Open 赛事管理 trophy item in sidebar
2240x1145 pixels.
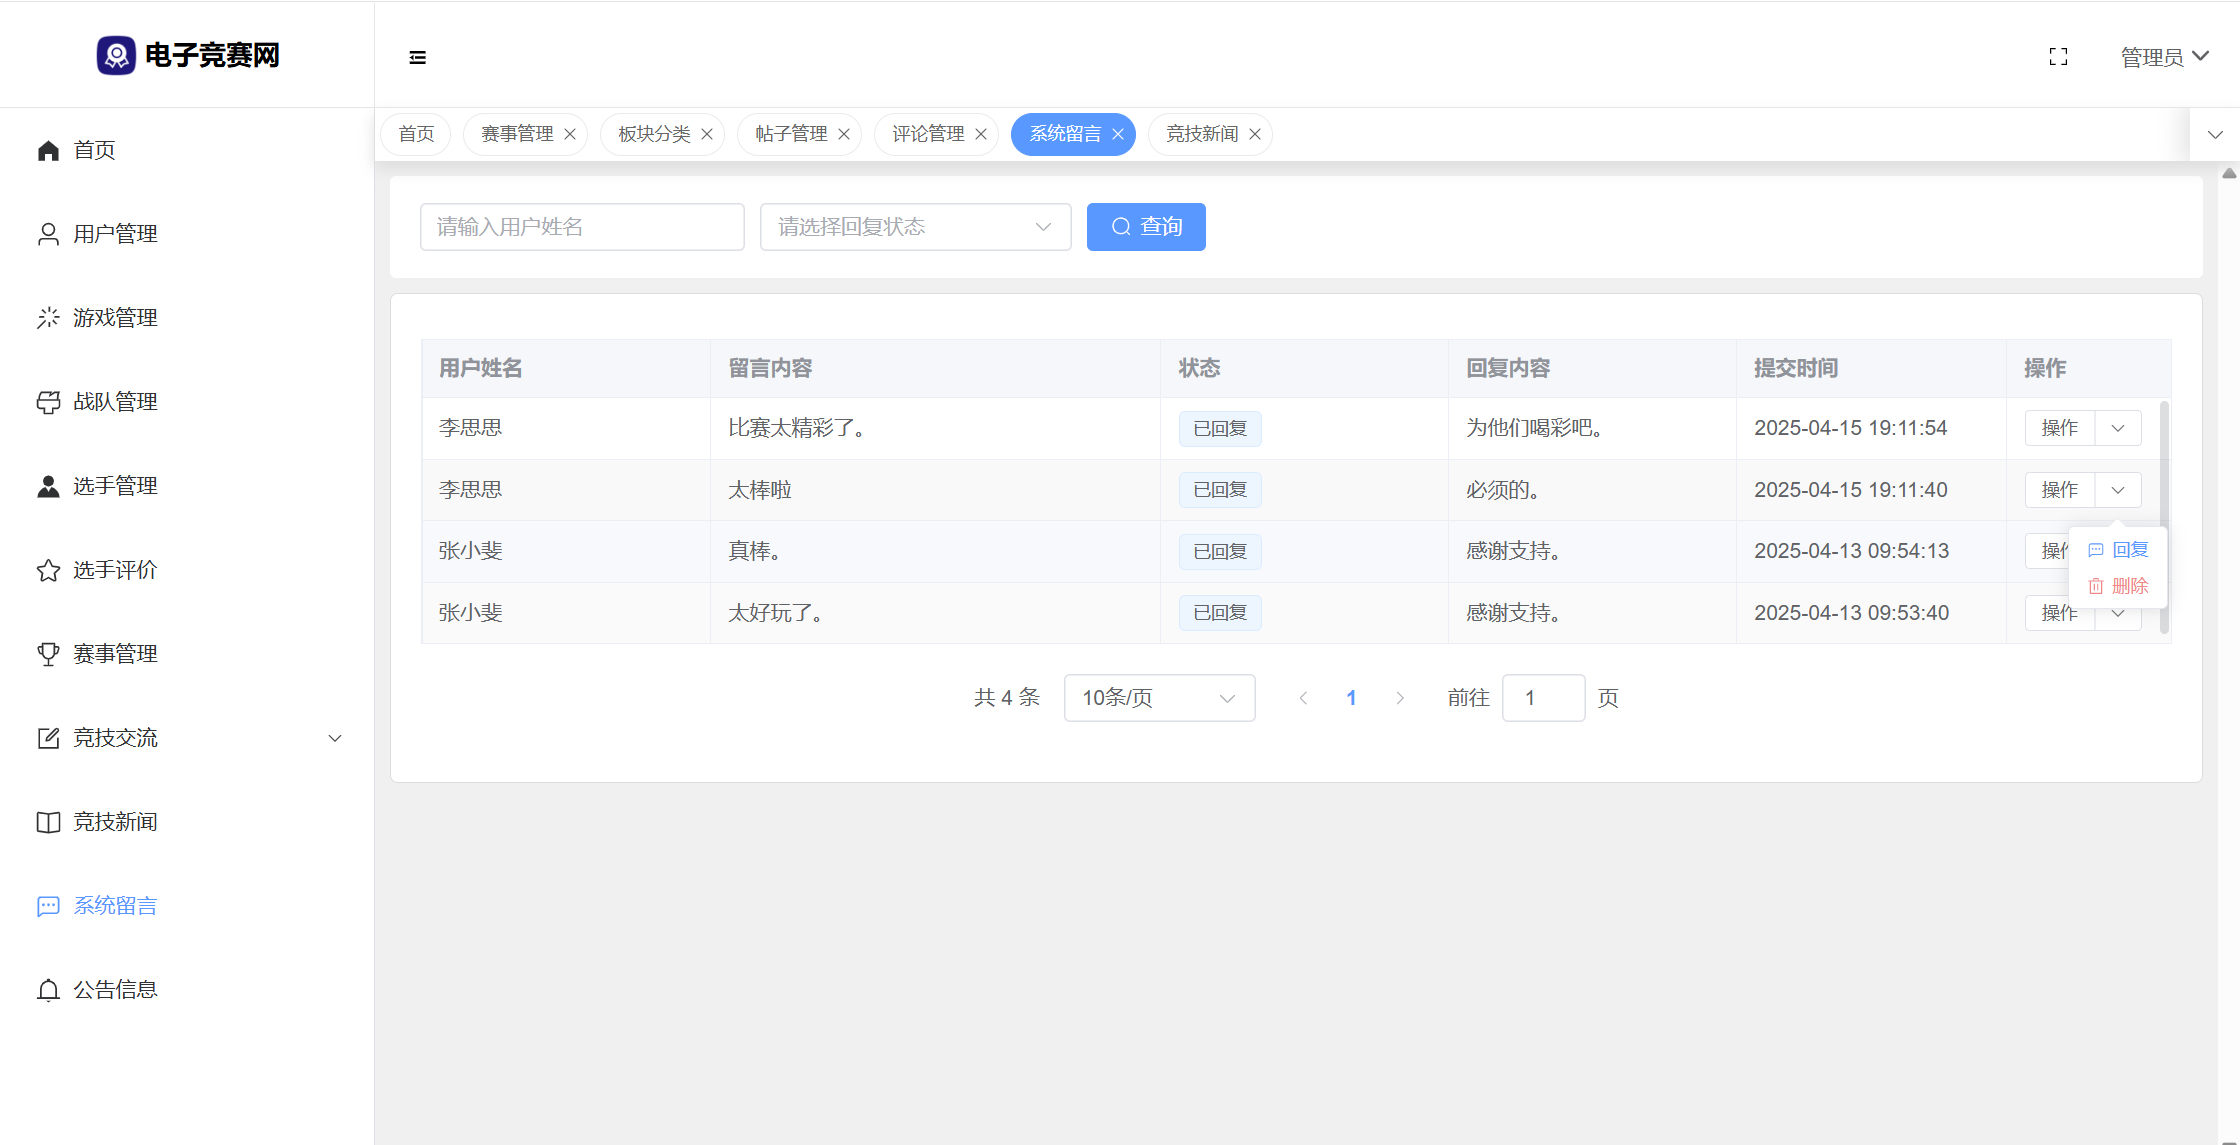point(115,654)
